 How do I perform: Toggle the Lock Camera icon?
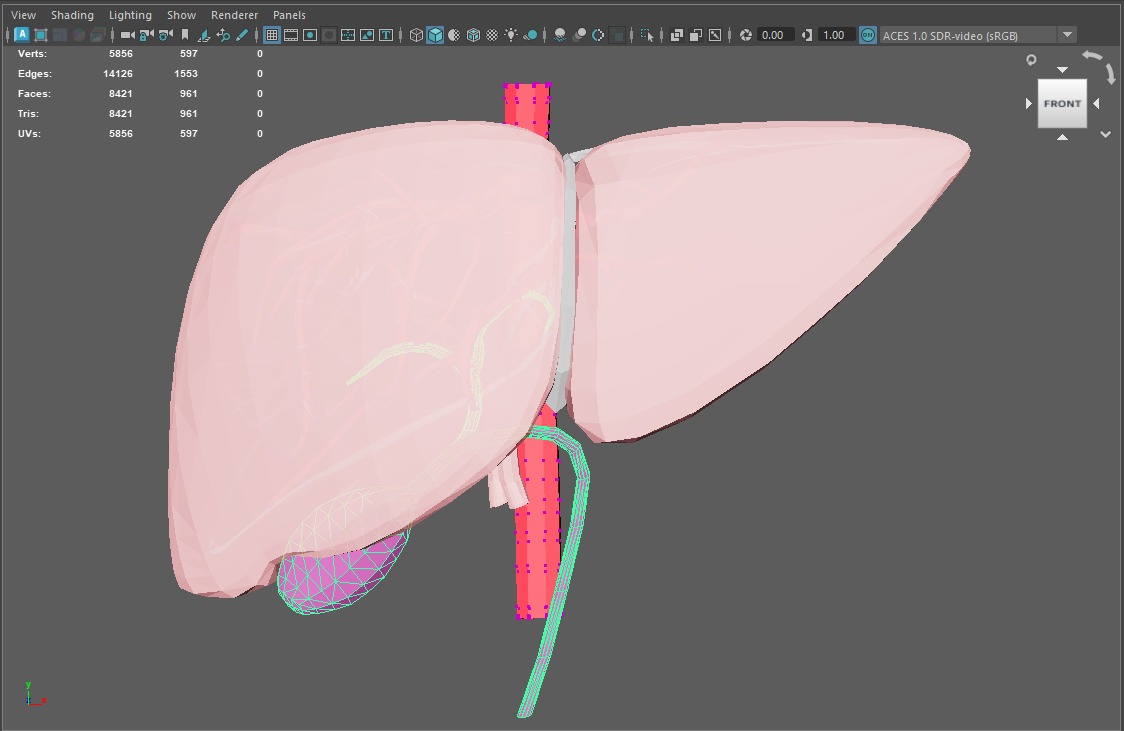(146, 35)
